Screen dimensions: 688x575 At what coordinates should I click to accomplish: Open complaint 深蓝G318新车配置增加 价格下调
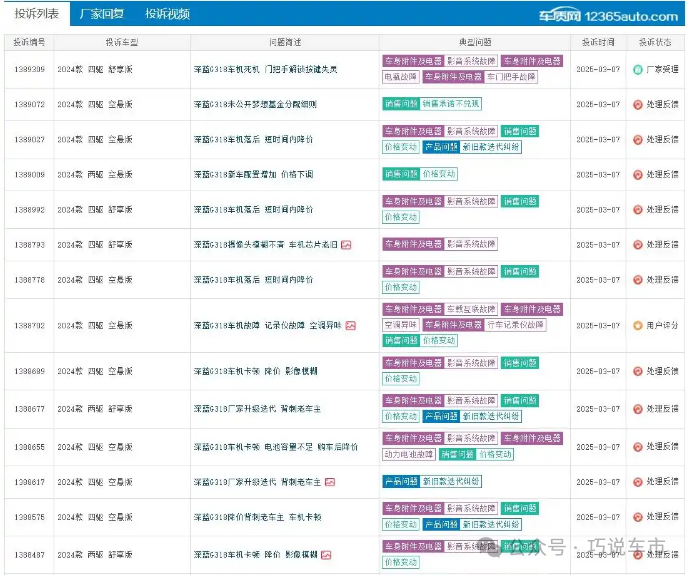point(253,175)
